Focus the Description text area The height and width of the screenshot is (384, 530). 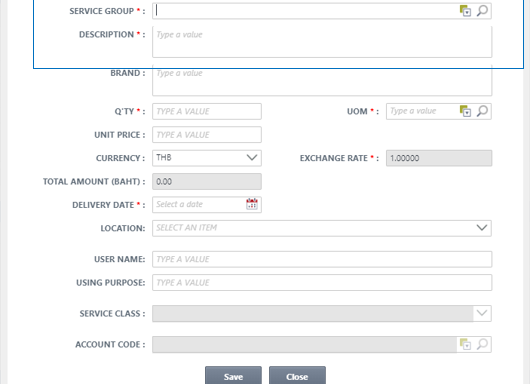(x=322, y=42)
